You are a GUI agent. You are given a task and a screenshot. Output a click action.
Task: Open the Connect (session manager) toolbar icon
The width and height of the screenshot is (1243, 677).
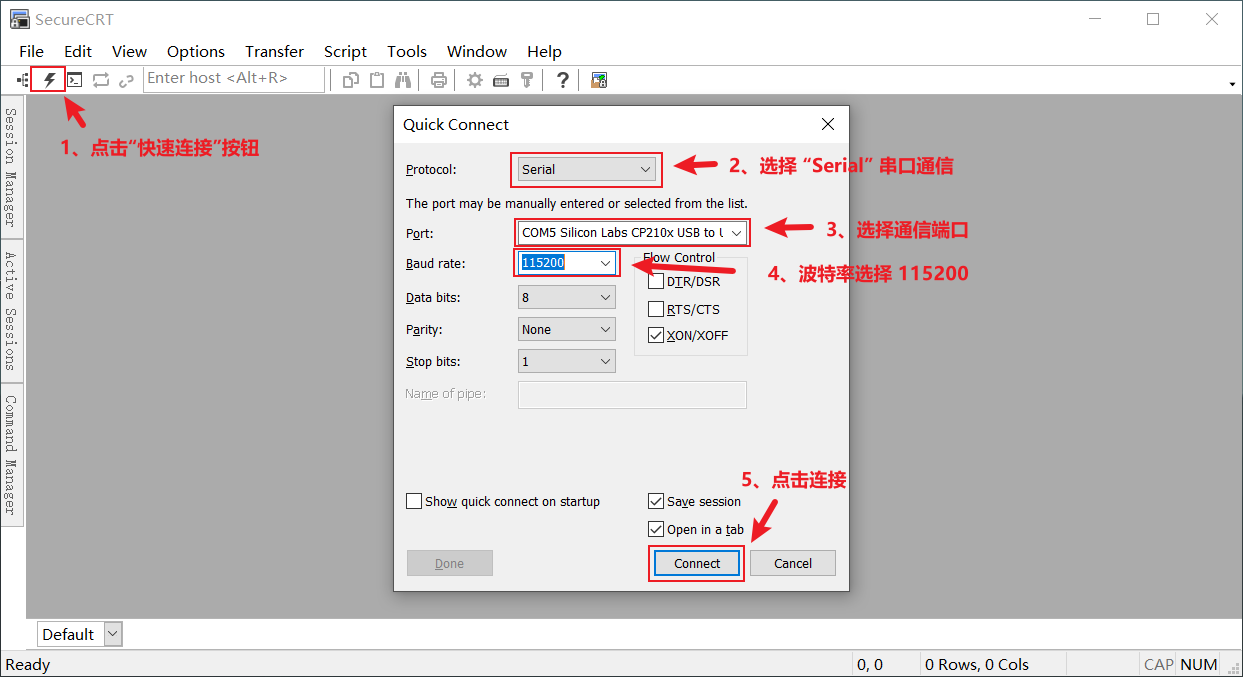point(22,80)
